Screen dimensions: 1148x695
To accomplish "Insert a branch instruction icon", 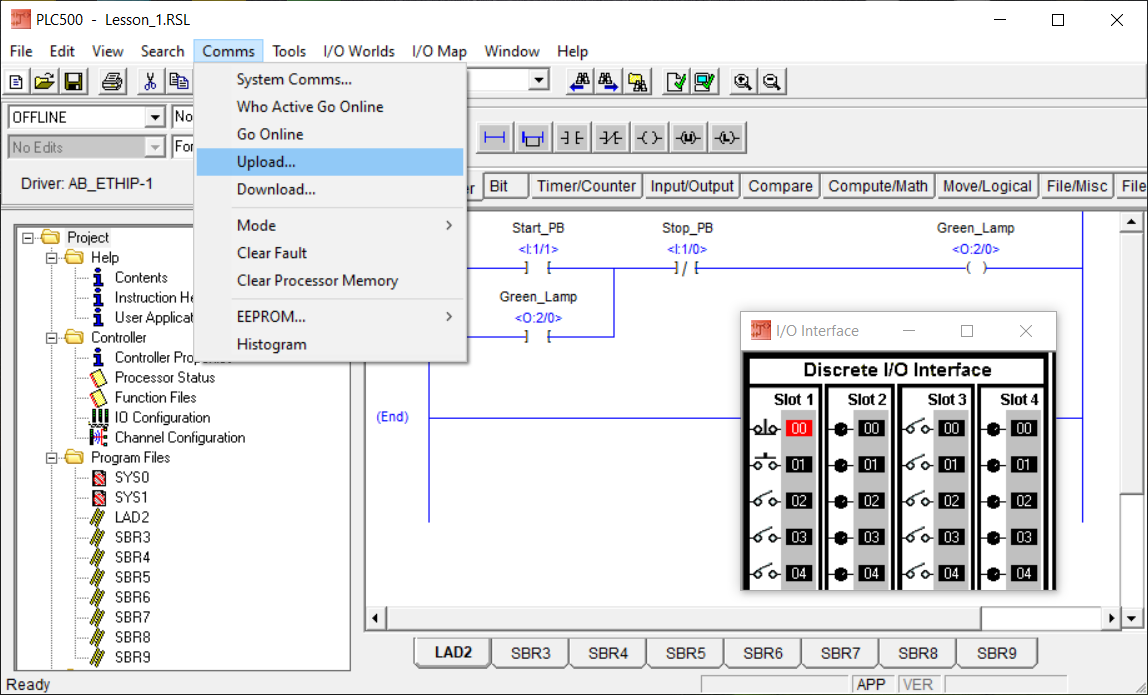I will click(533, 138).
